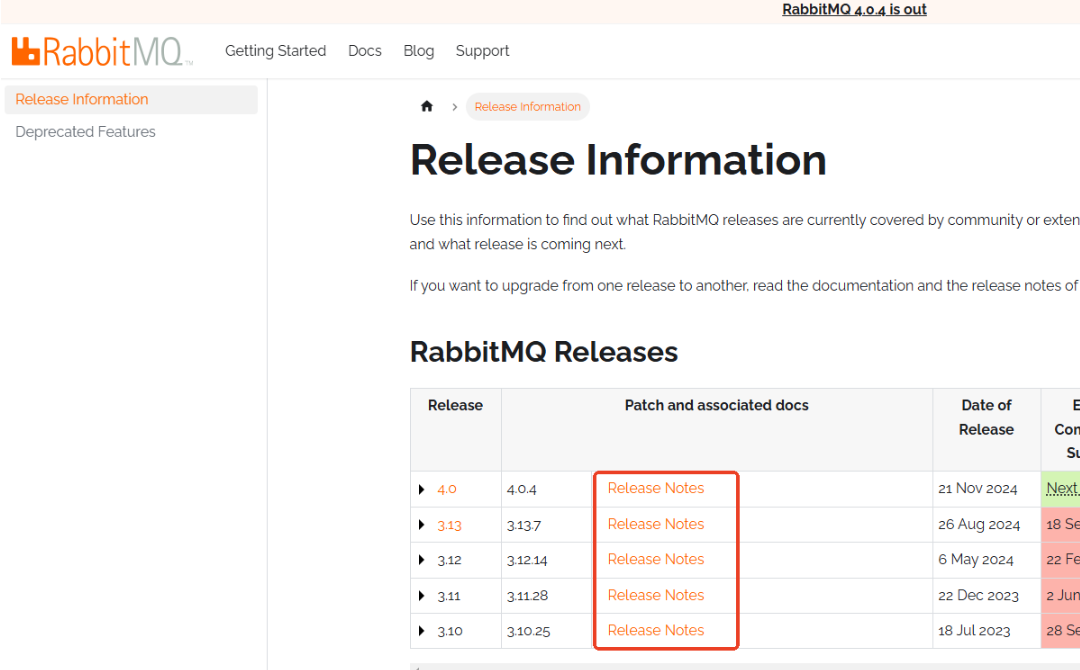The width and height of the screenshot is (1080, 670).
Task: Expand the 3.12 release row
Action: click(422, 560)
